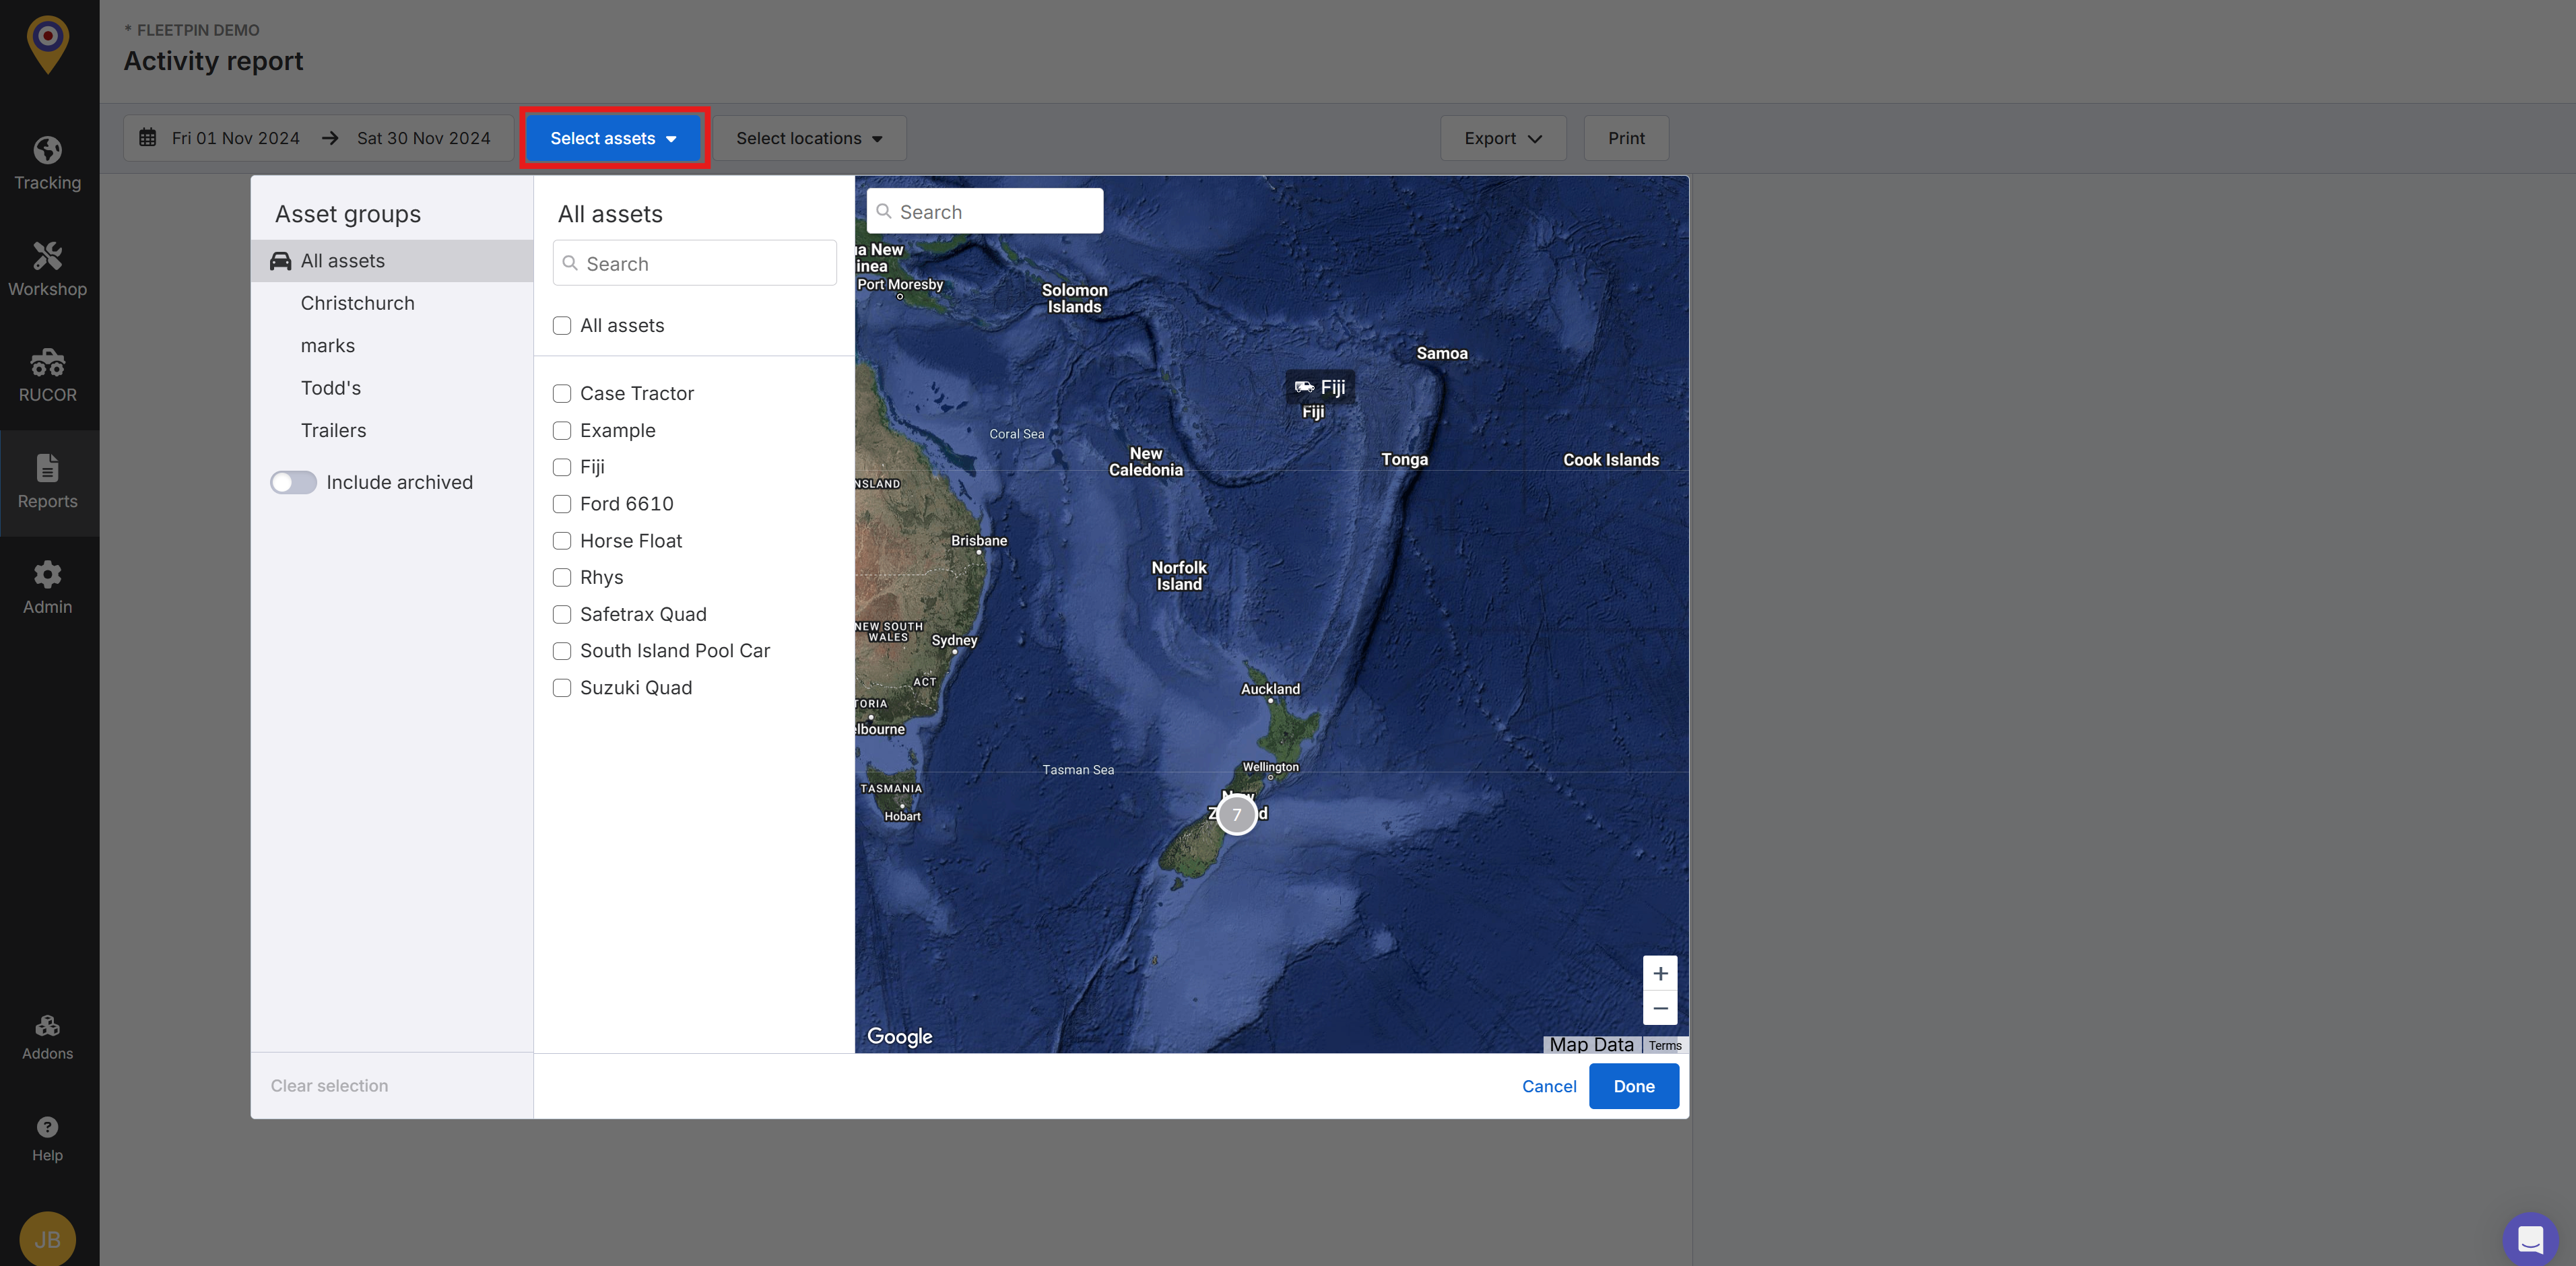Tick the Rhys checkbox
2576x1266 pixels.
[x=562, y=578]
